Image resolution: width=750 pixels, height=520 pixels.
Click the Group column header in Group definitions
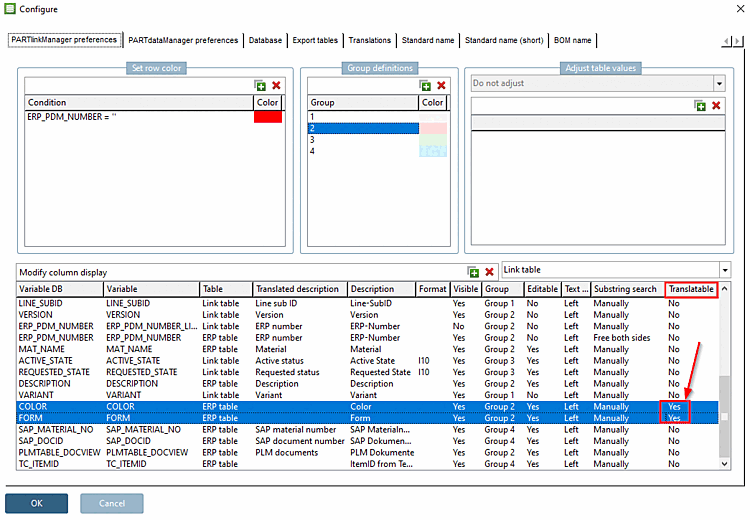[363, 102]
